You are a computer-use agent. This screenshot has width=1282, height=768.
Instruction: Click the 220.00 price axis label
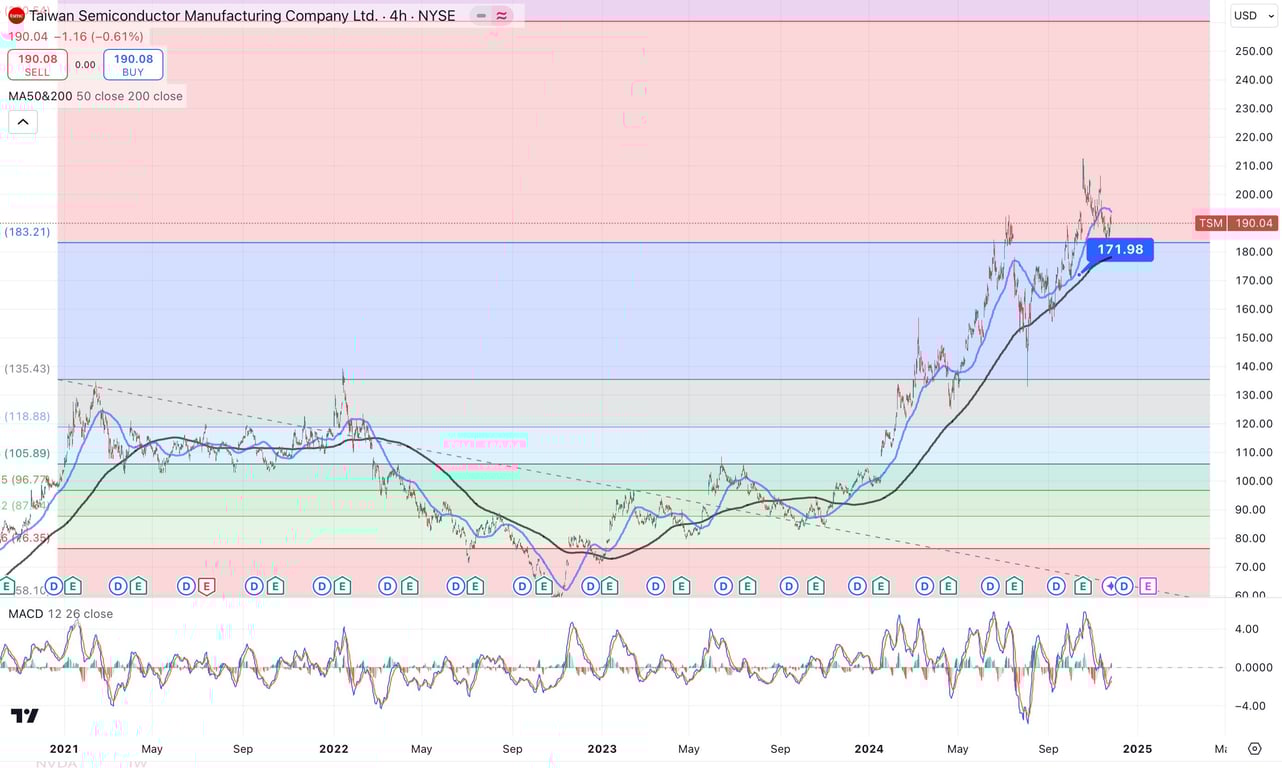[1253, 137]
